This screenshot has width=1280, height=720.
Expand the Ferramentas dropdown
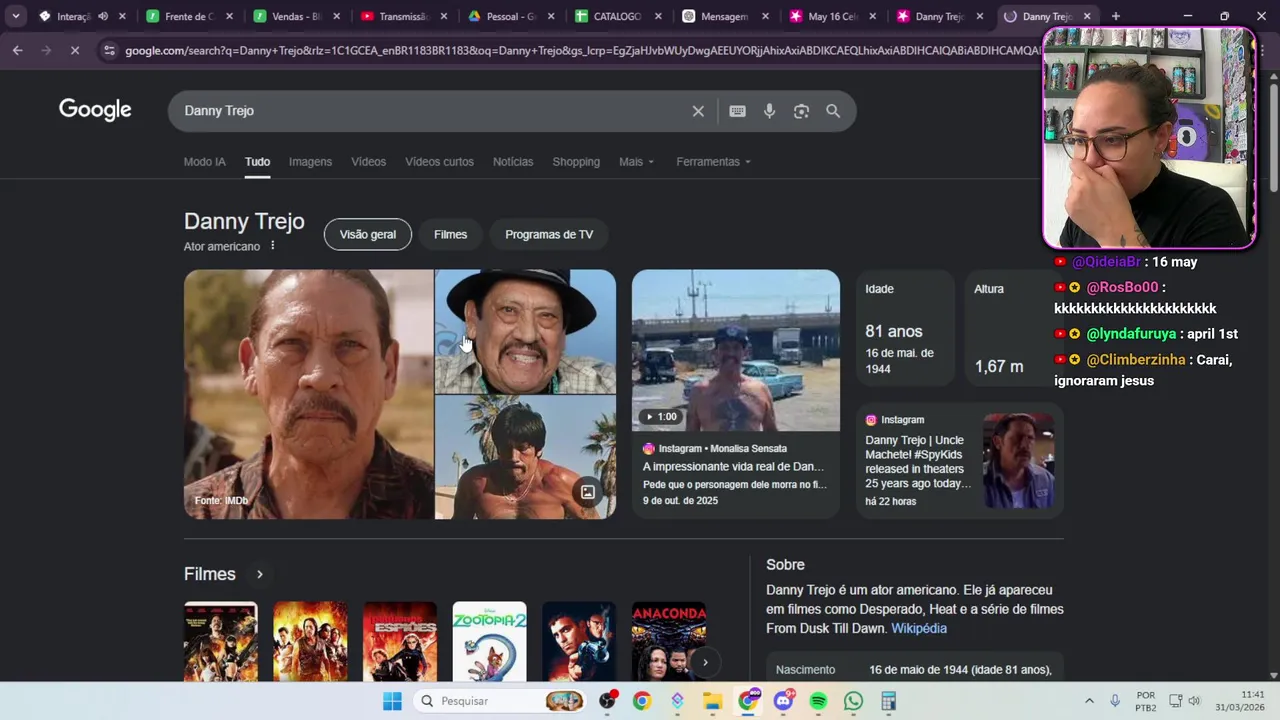tap(713, 162)
